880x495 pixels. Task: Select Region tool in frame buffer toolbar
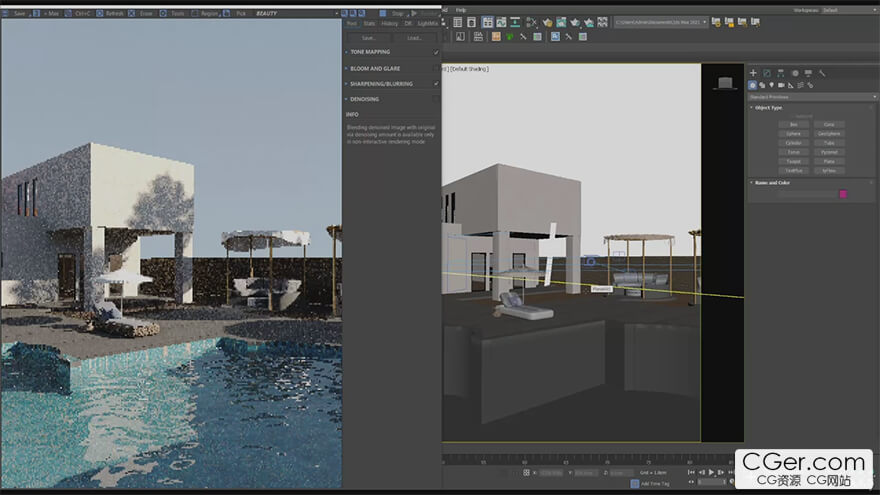click(205, 13)
